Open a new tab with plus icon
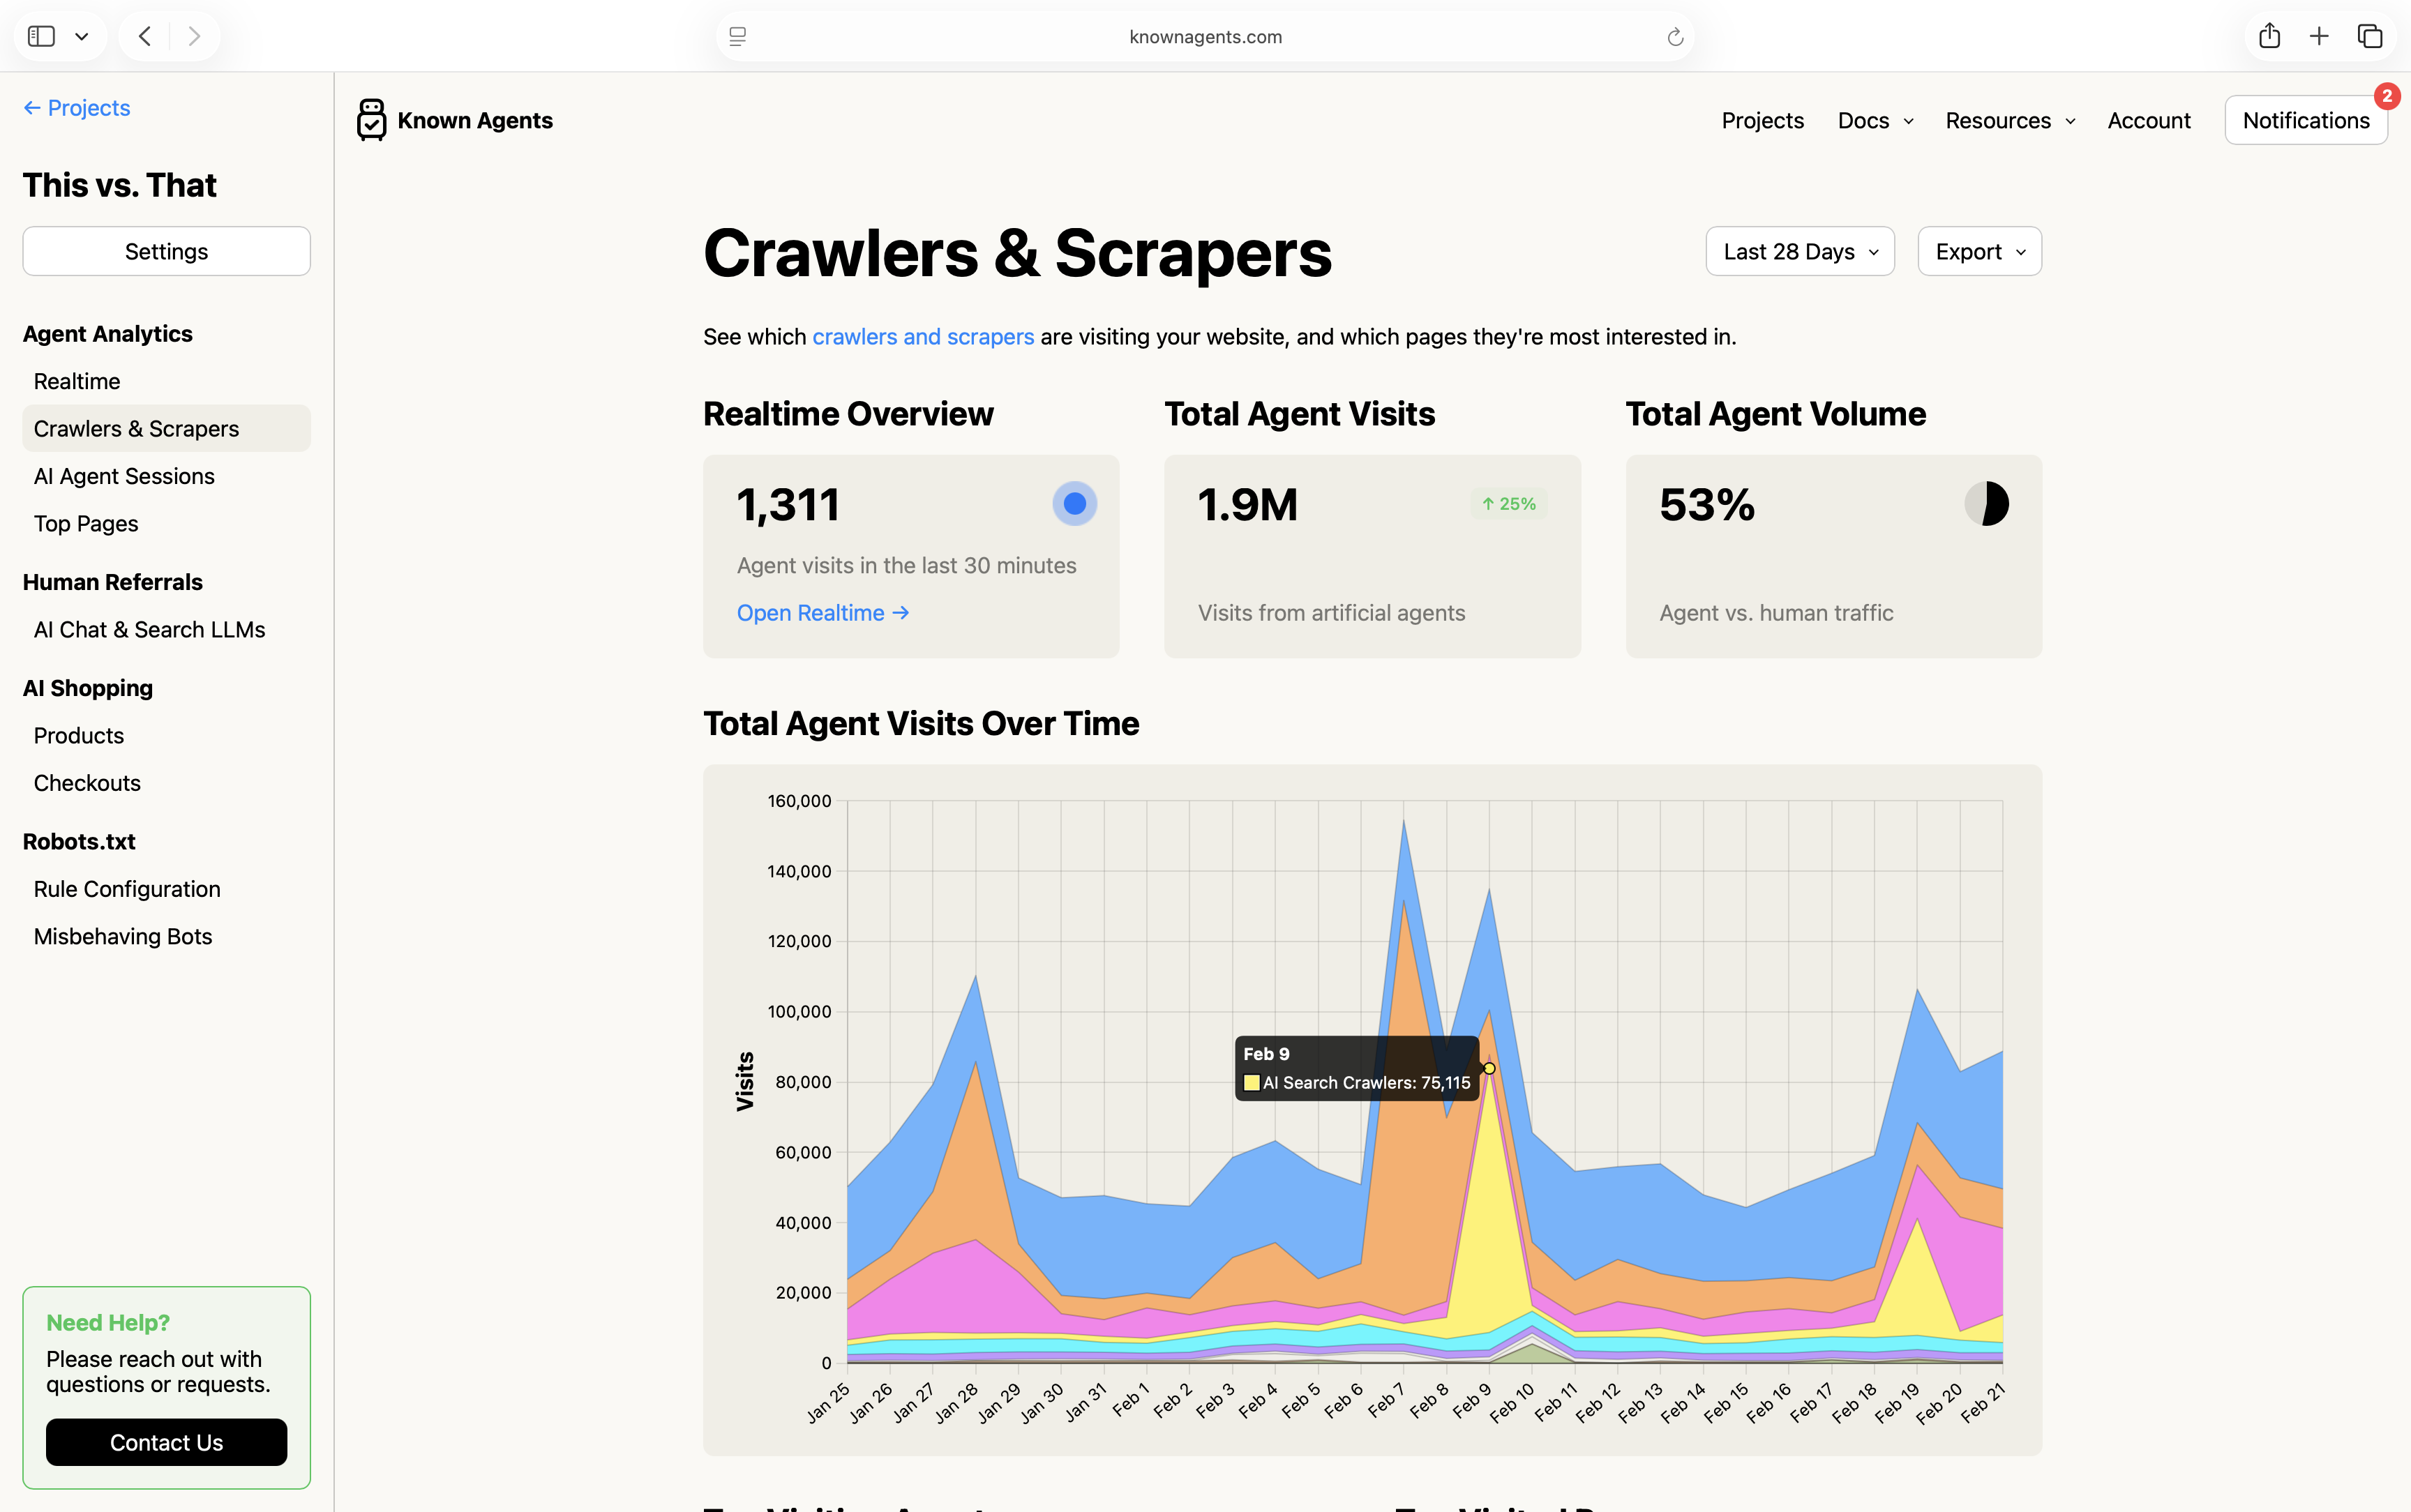The image size is (2411, 1512). click(2319, 36)
